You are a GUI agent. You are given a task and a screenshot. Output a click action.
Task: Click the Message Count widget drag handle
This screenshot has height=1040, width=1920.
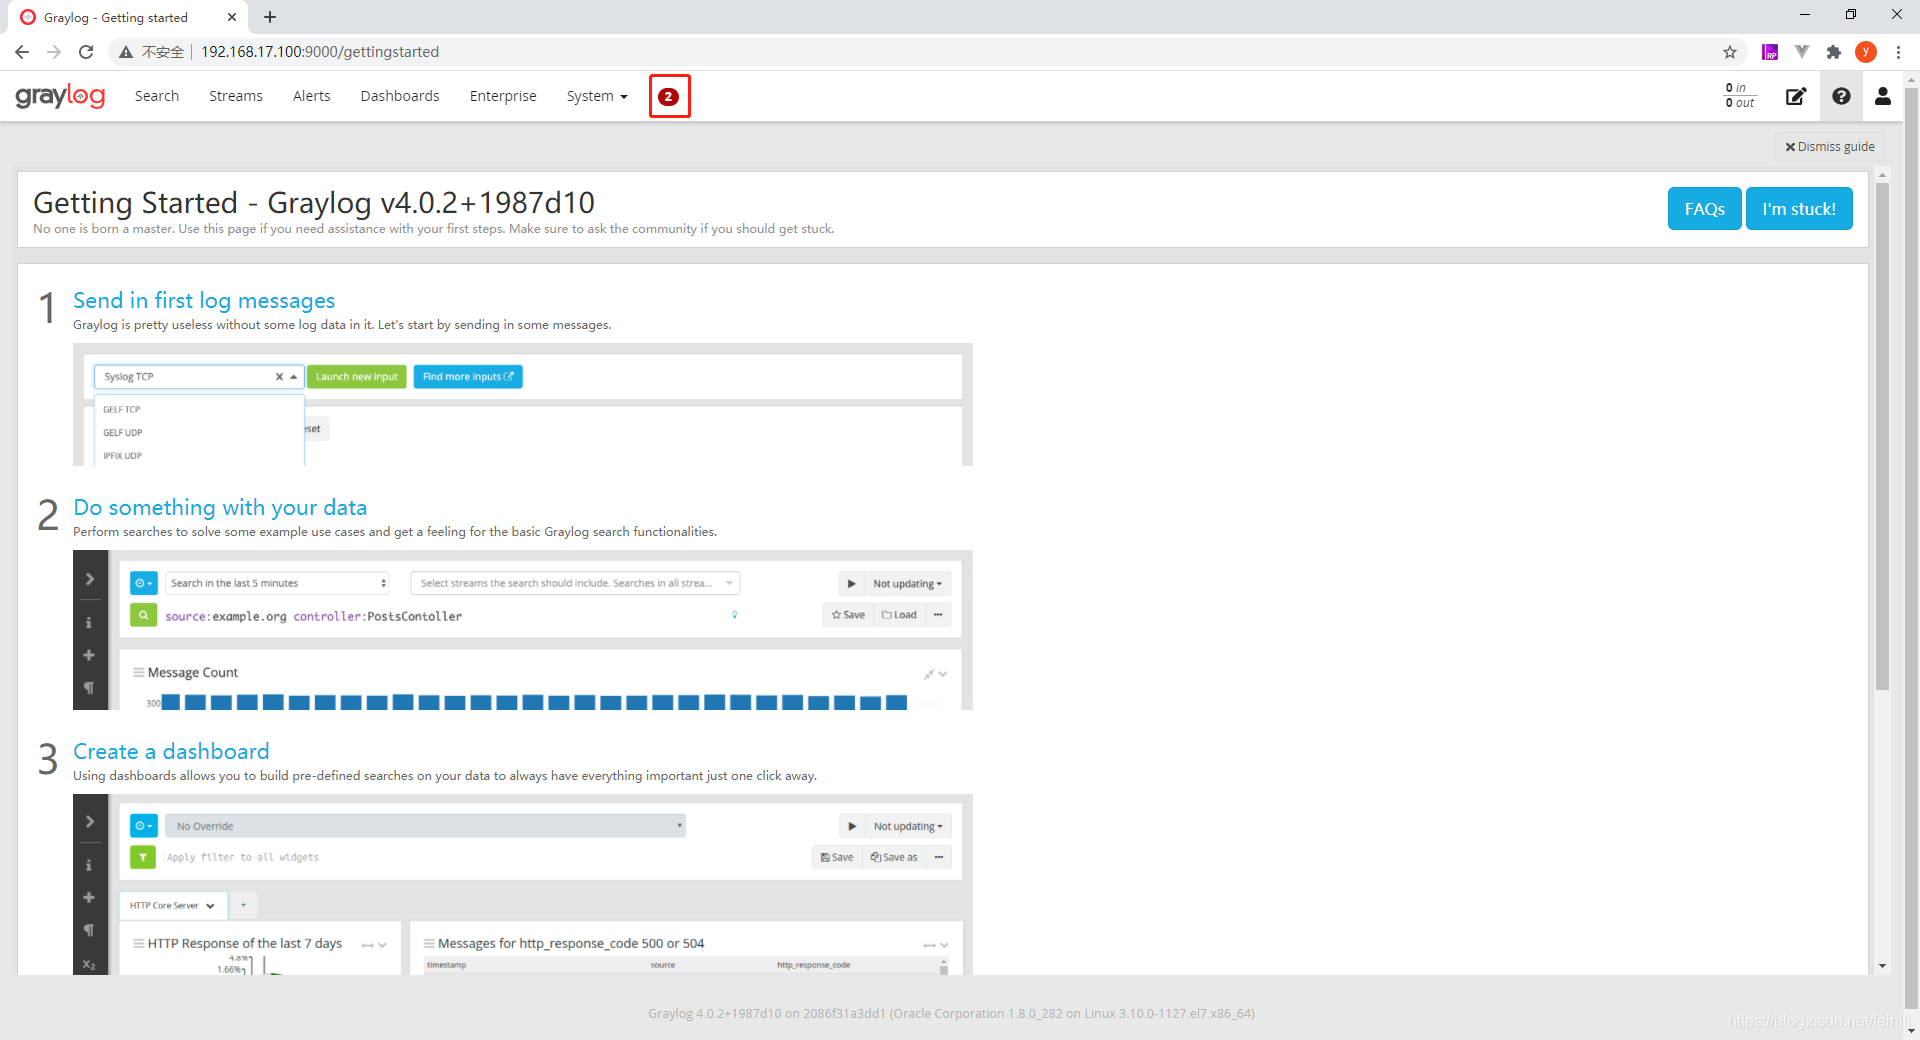pos(139,672)
